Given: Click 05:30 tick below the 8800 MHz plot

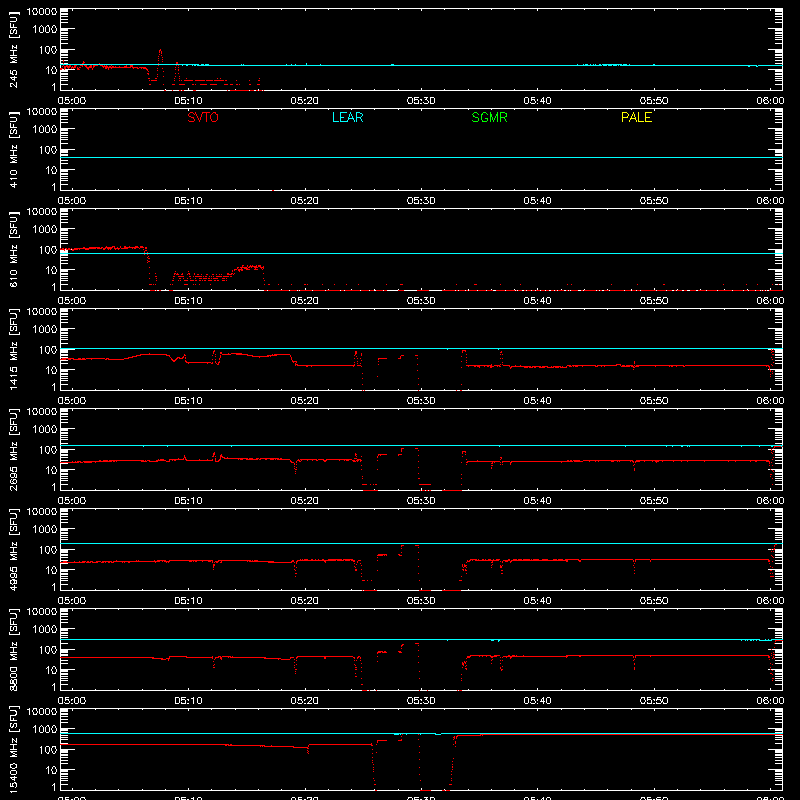Looking at the screenshot, I should [421, 701].
